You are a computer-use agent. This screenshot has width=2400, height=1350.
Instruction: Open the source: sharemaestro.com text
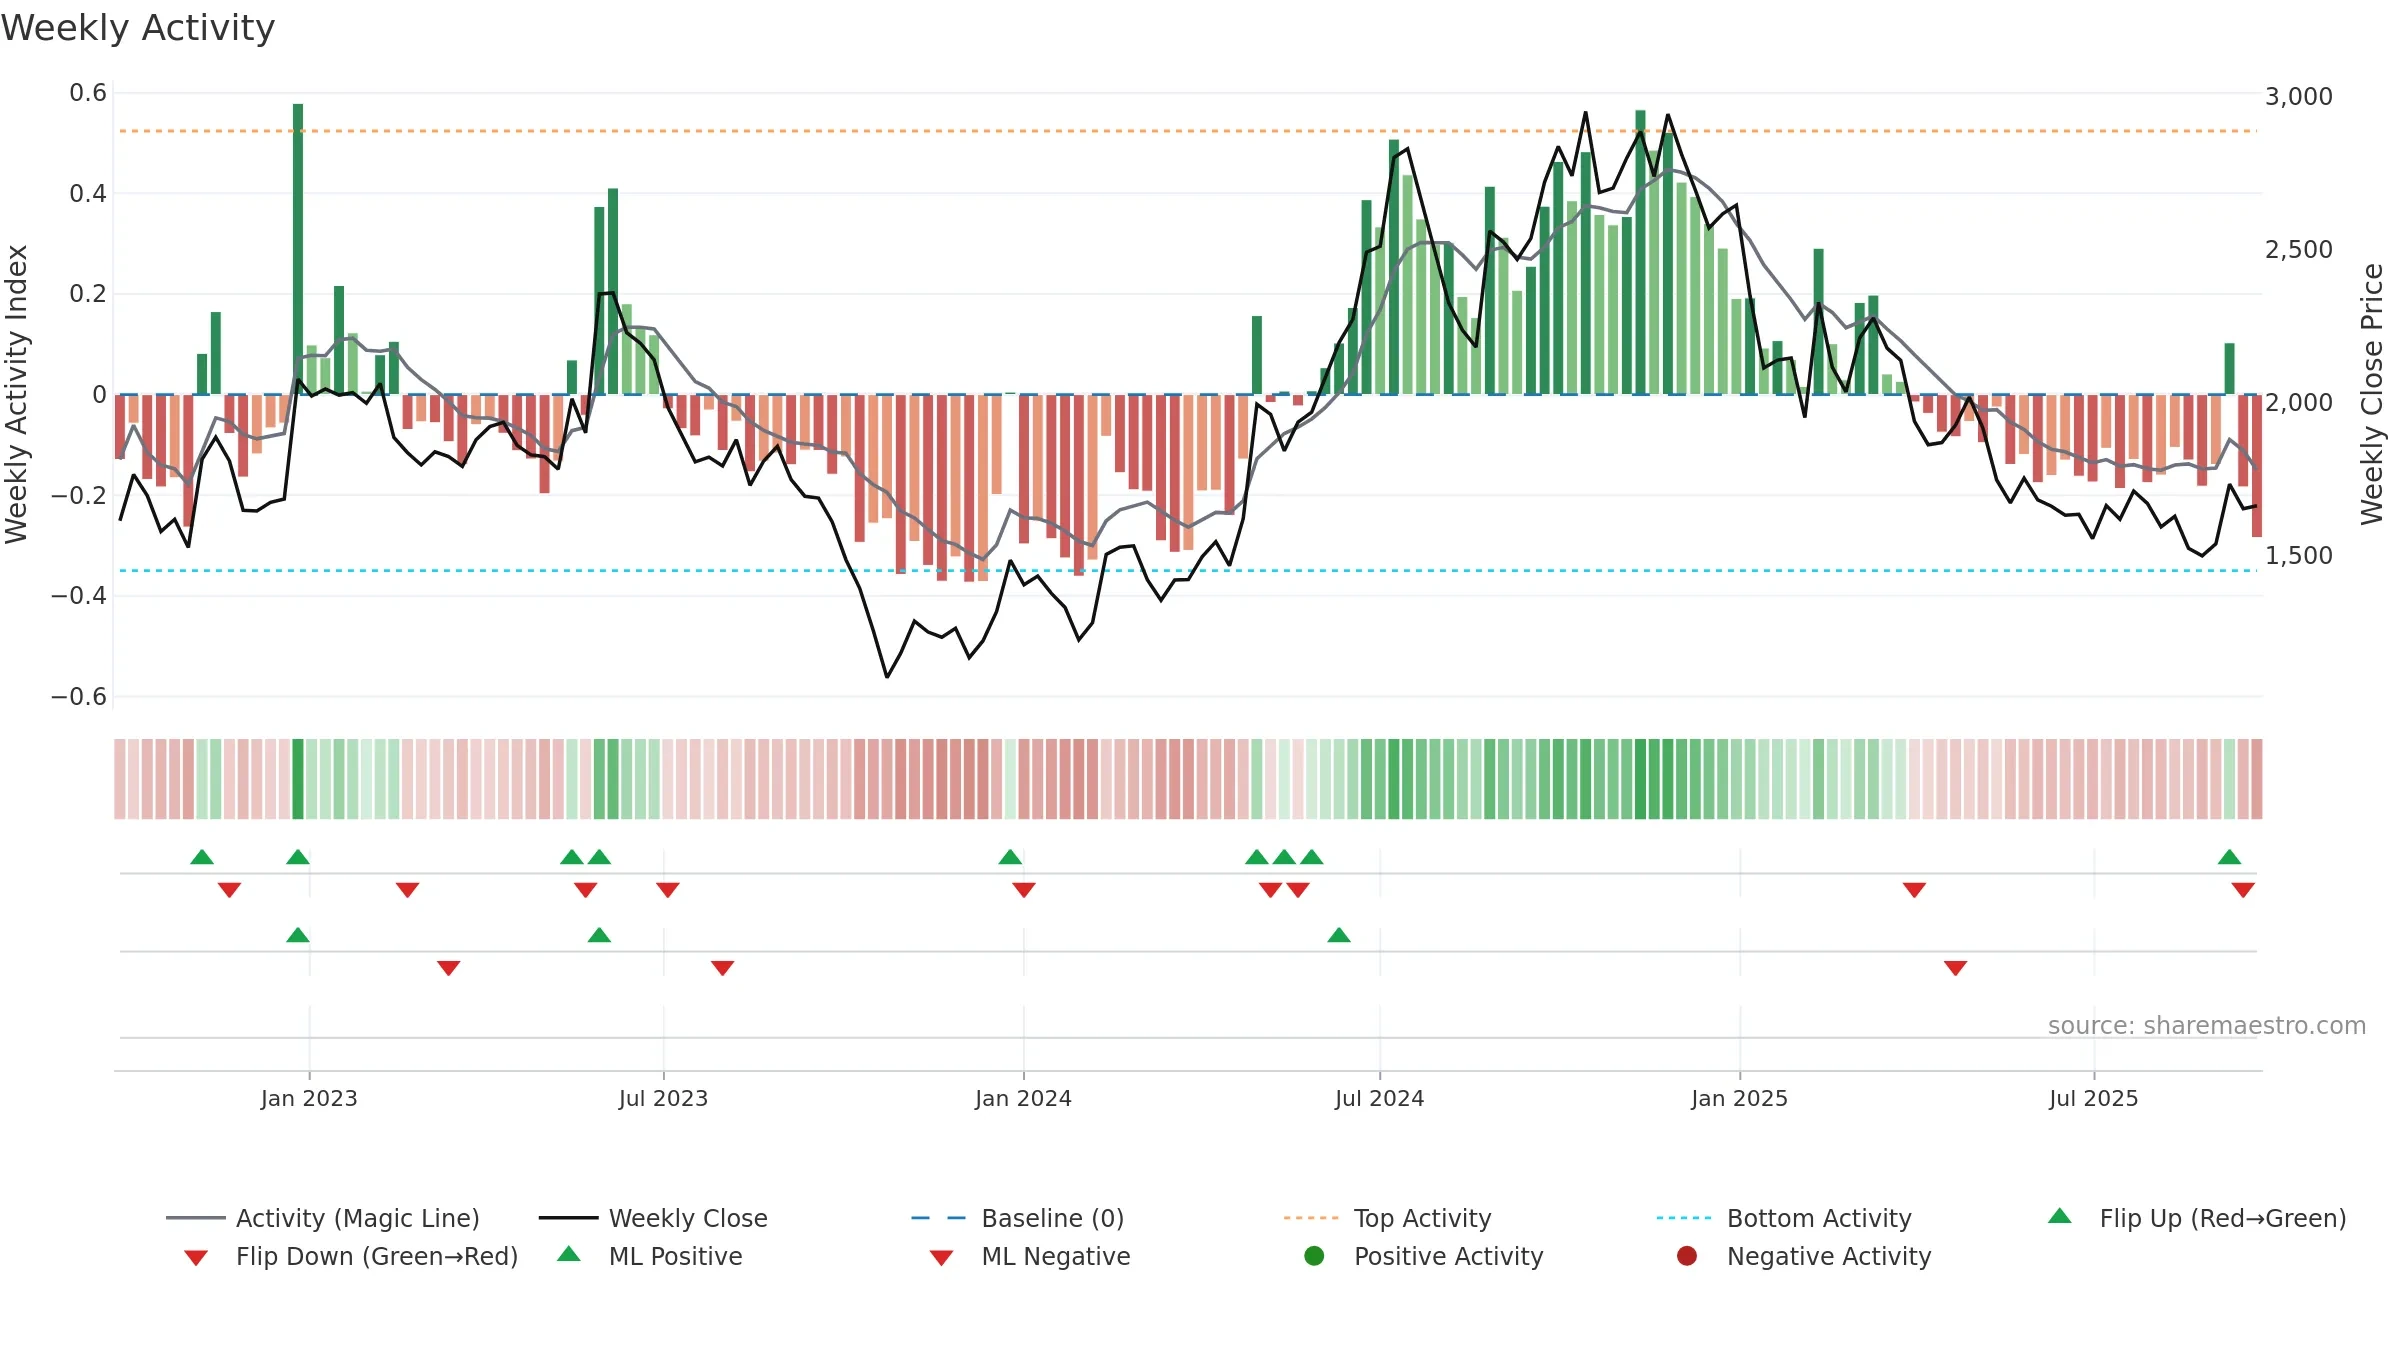(x=2207, y=1025)
